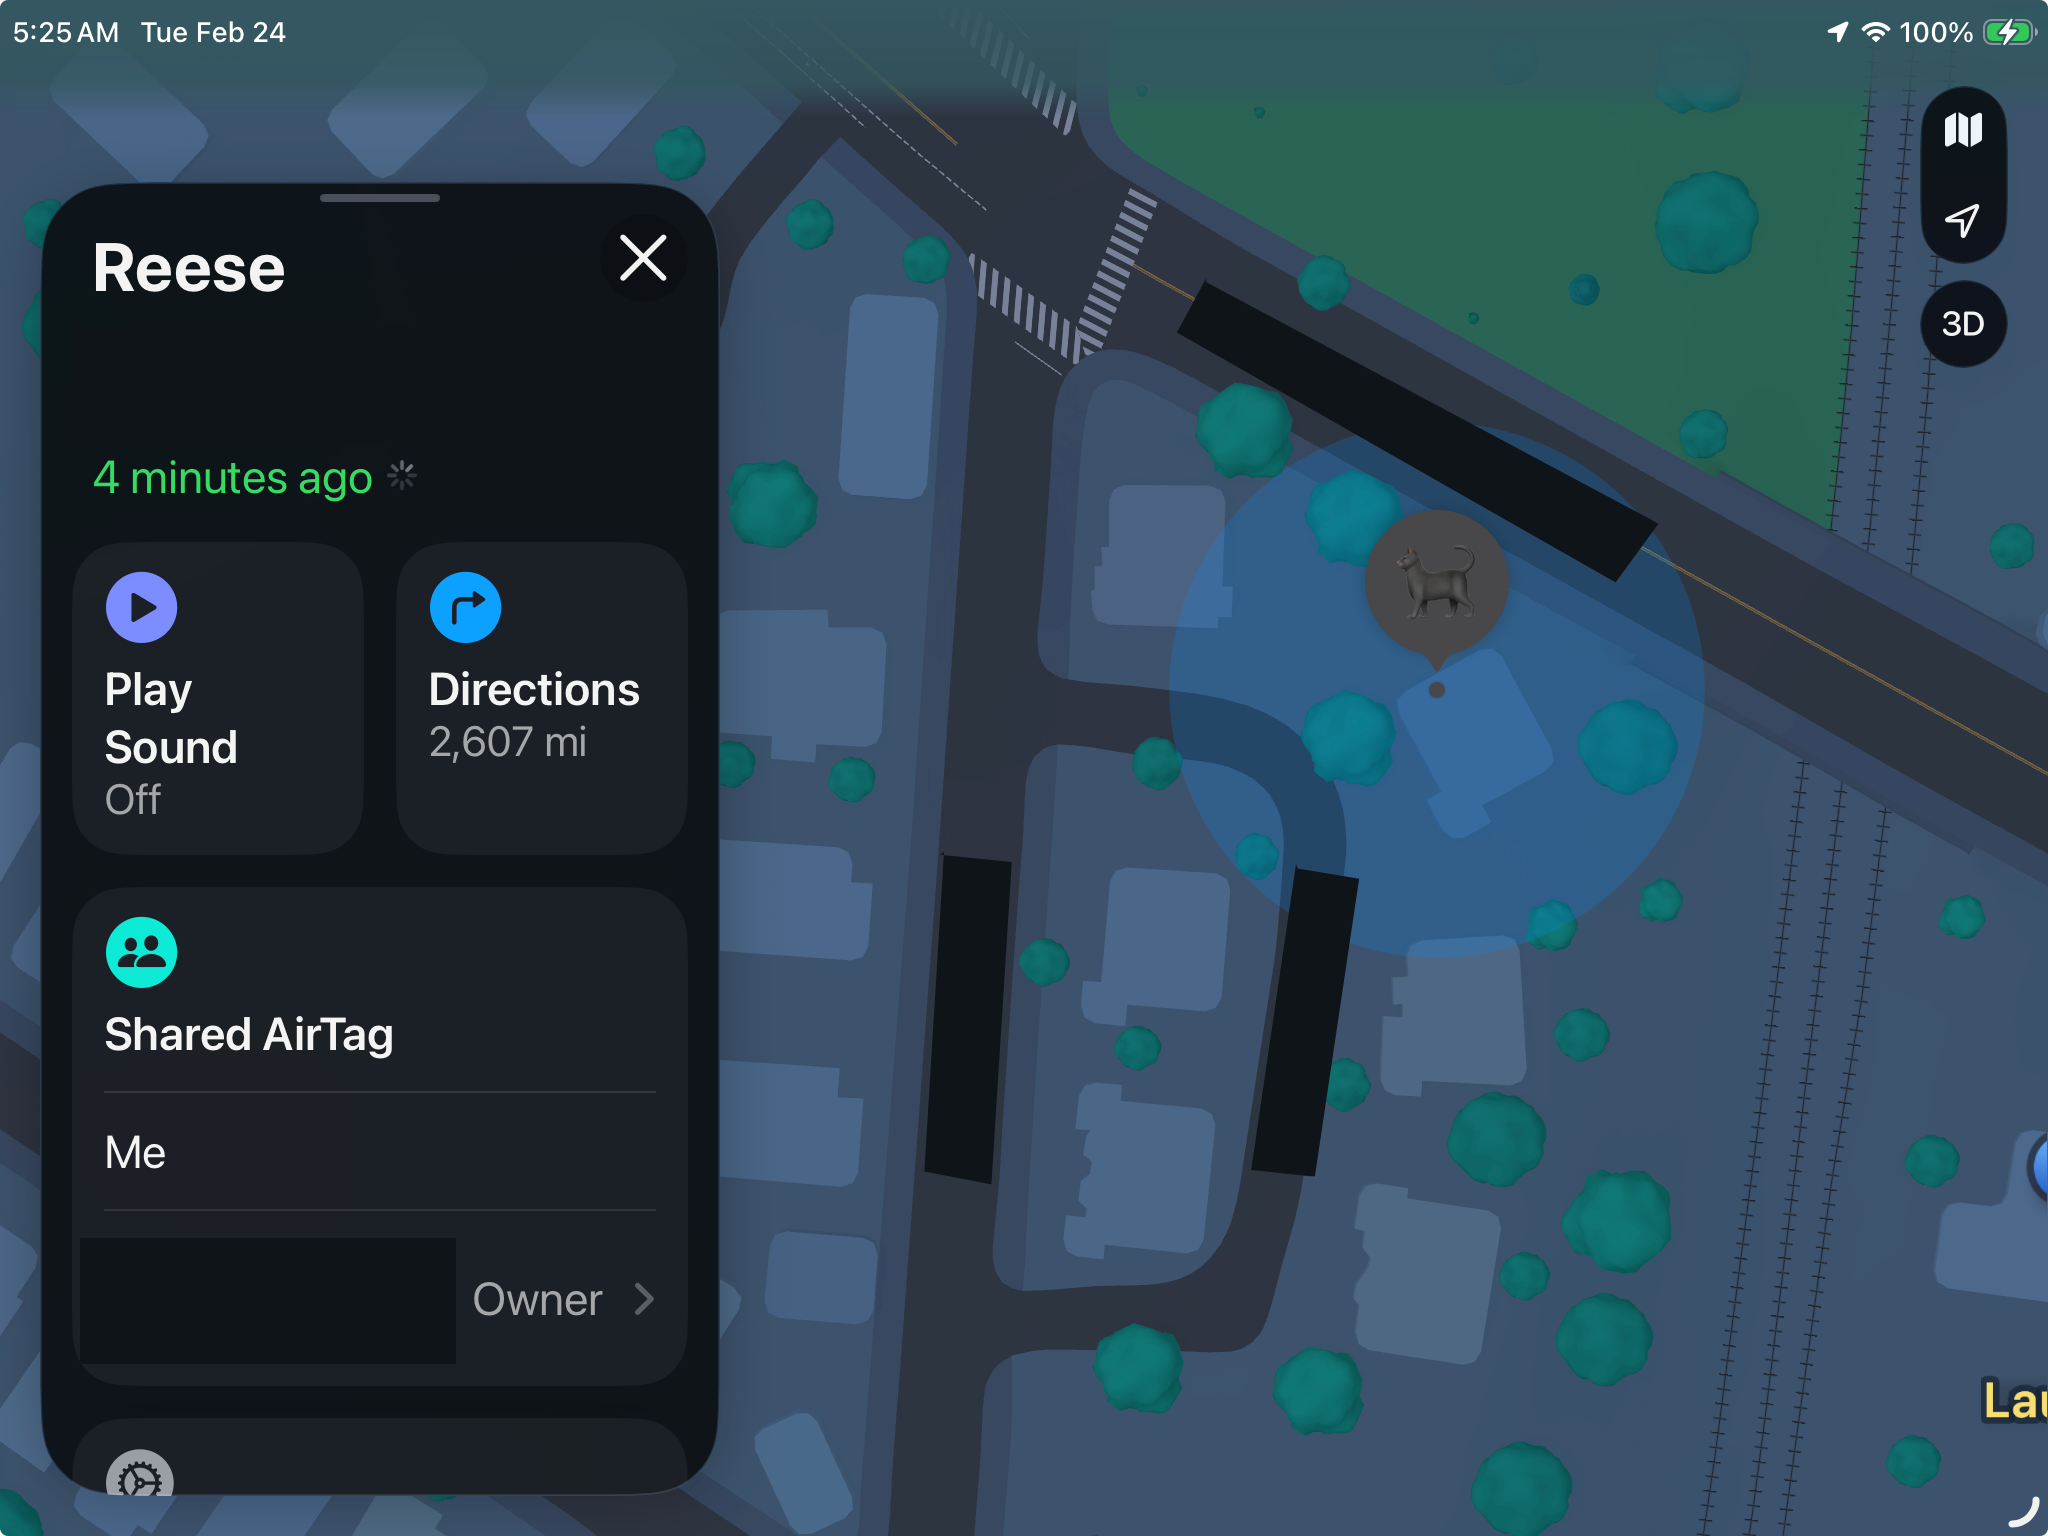
Task: Tap the location tracking arrow button
Action: tap(1963, 219)
